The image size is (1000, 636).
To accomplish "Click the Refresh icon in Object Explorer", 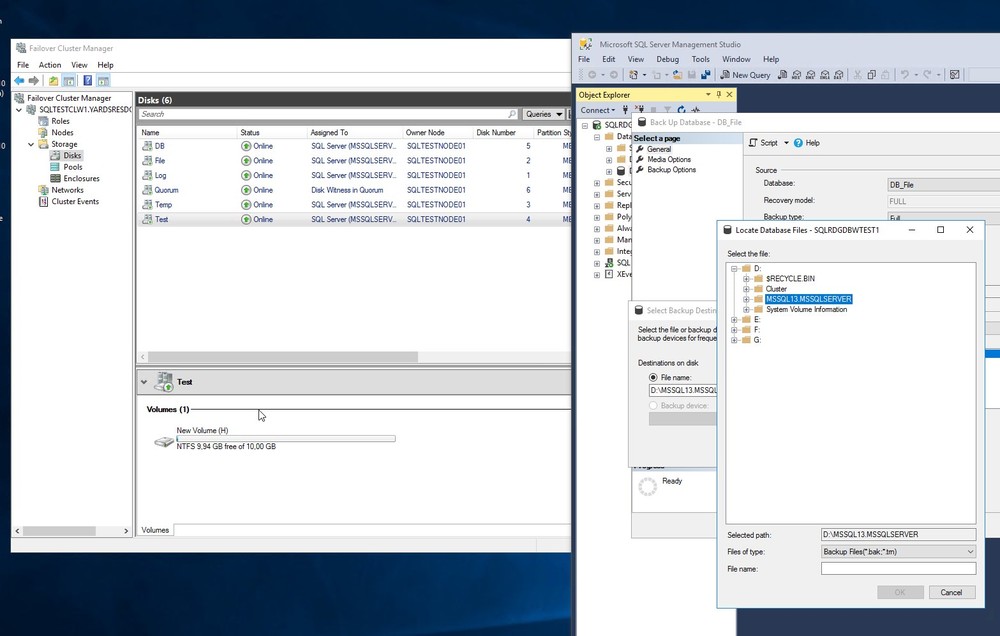I will 681,110.
